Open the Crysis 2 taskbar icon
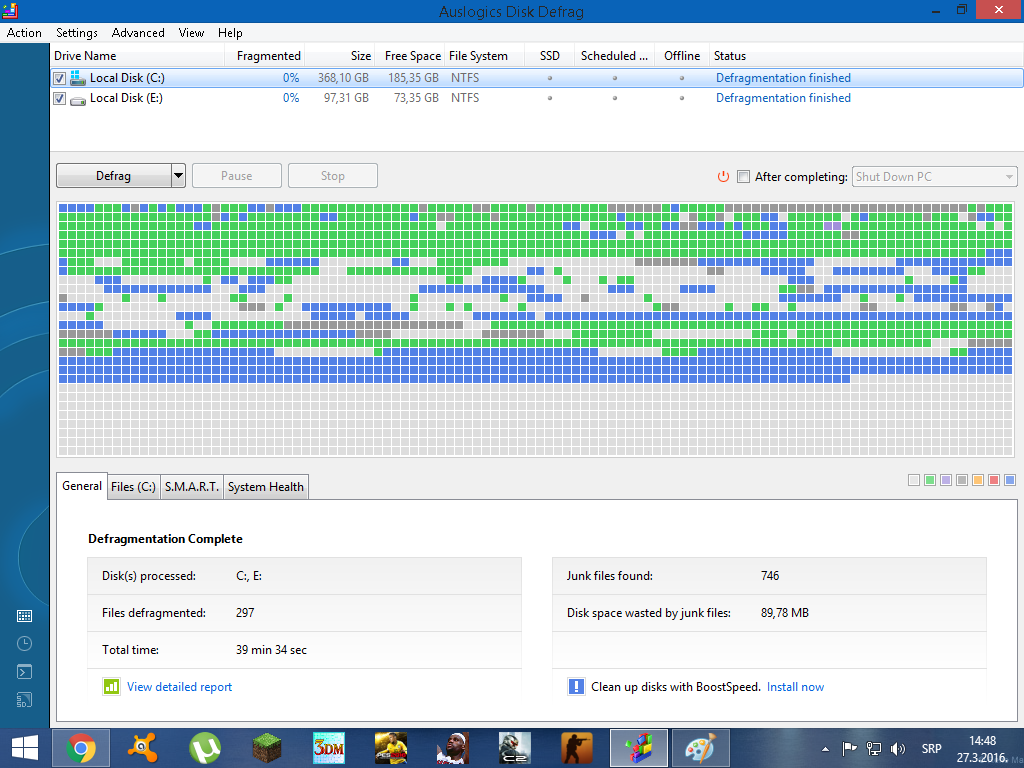Screen dimensions: 1024x768 pos(515,748)
